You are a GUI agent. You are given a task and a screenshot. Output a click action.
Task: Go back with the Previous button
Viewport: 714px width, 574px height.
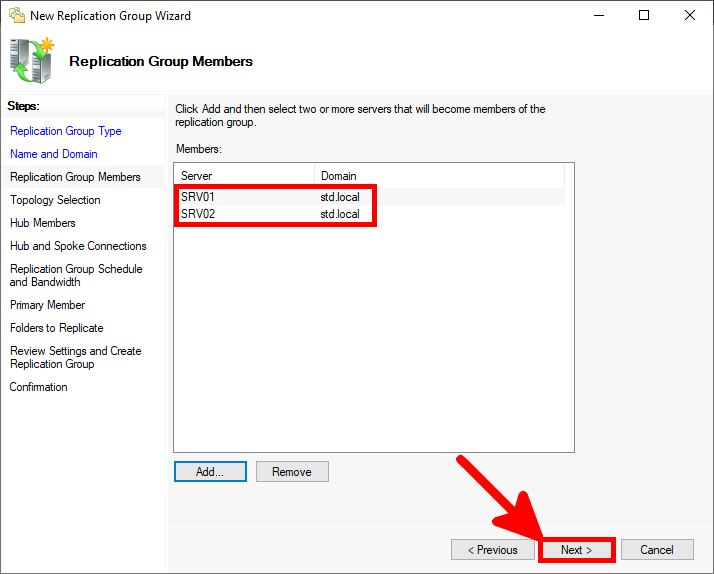point(493,550)
